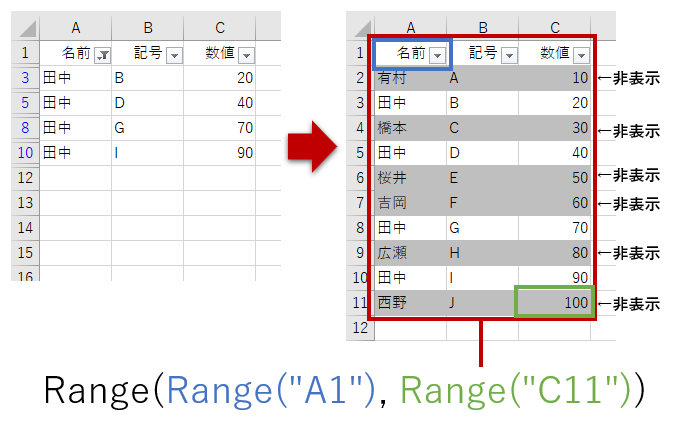Click the 西野 cell in right sheet
This screenshot has height=428, width=689.
pos(411,303)
